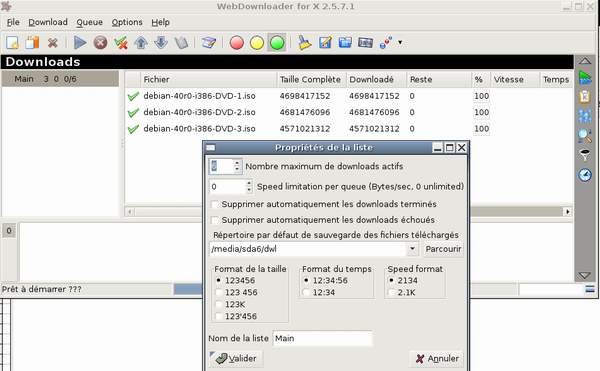Click sidebar blue figures icon
This screenshot has height=371, width=600.
[585, 116]
